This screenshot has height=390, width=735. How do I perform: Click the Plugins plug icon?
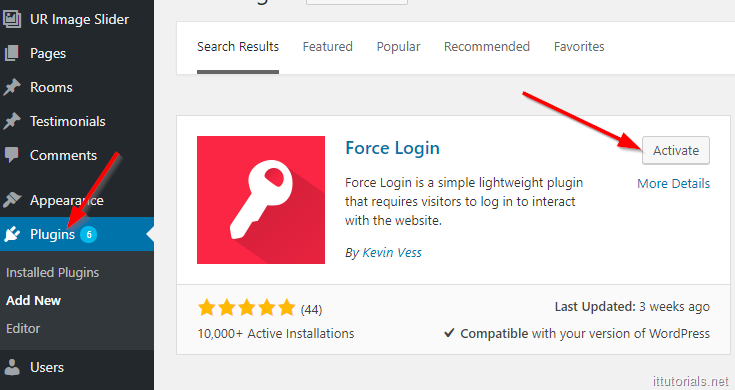pos(12,234)
